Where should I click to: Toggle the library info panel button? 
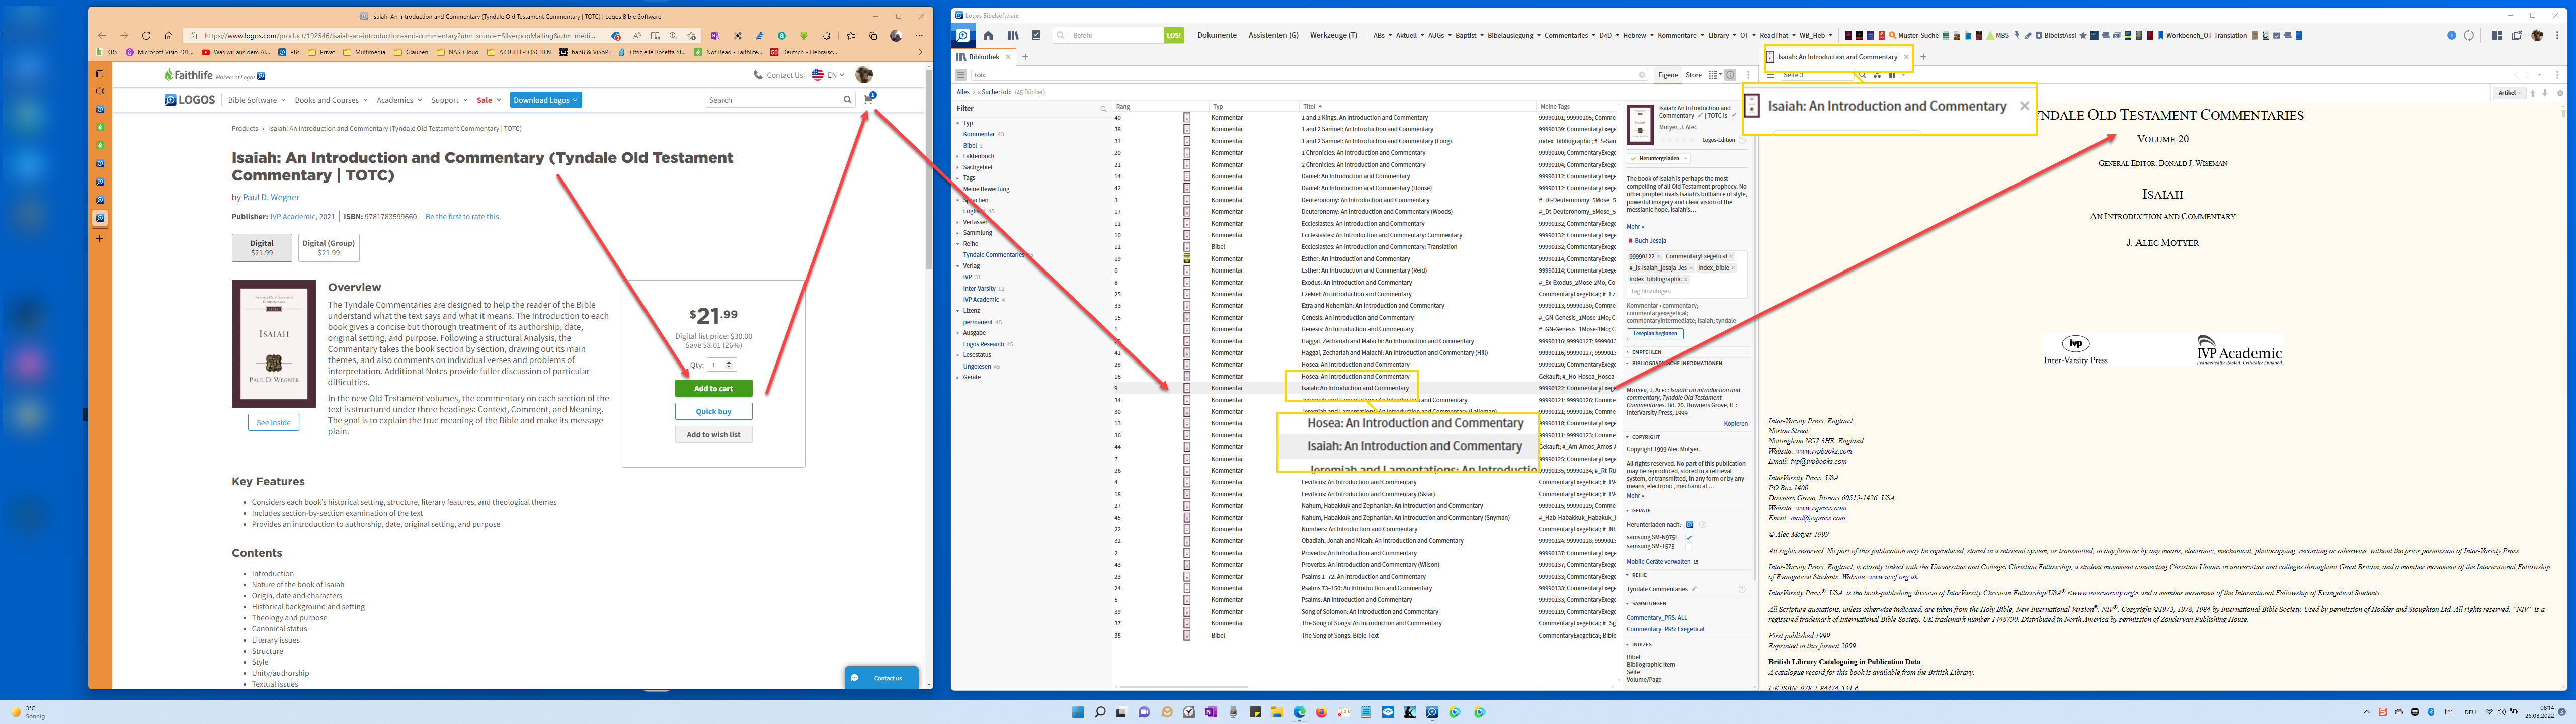point(1730,75)
